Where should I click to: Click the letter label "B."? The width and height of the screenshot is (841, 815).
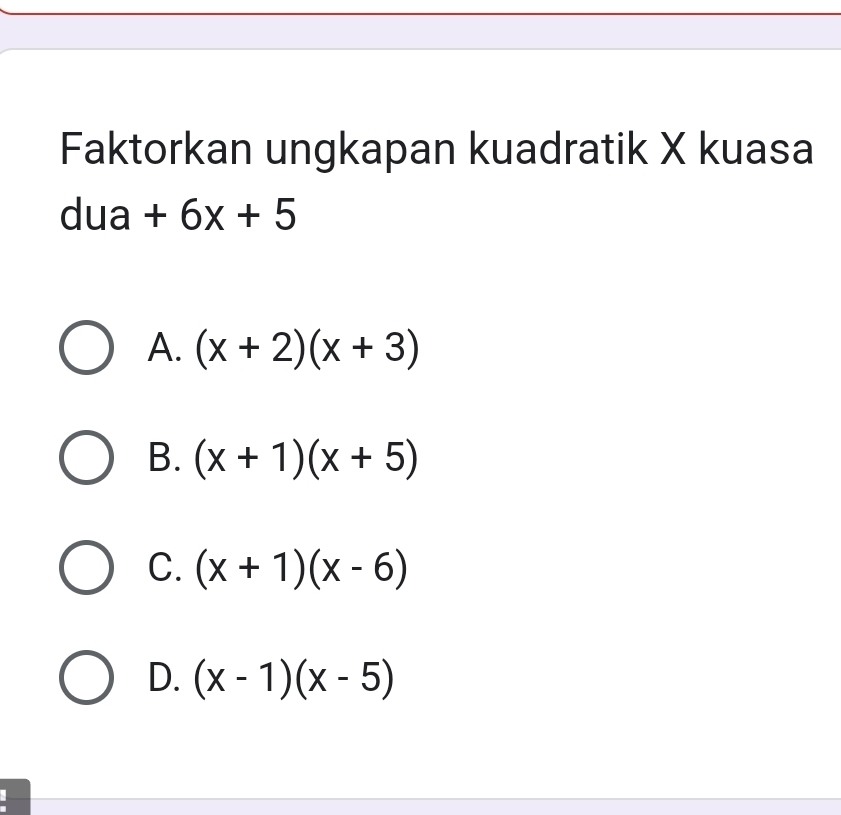tap(161, 459)
